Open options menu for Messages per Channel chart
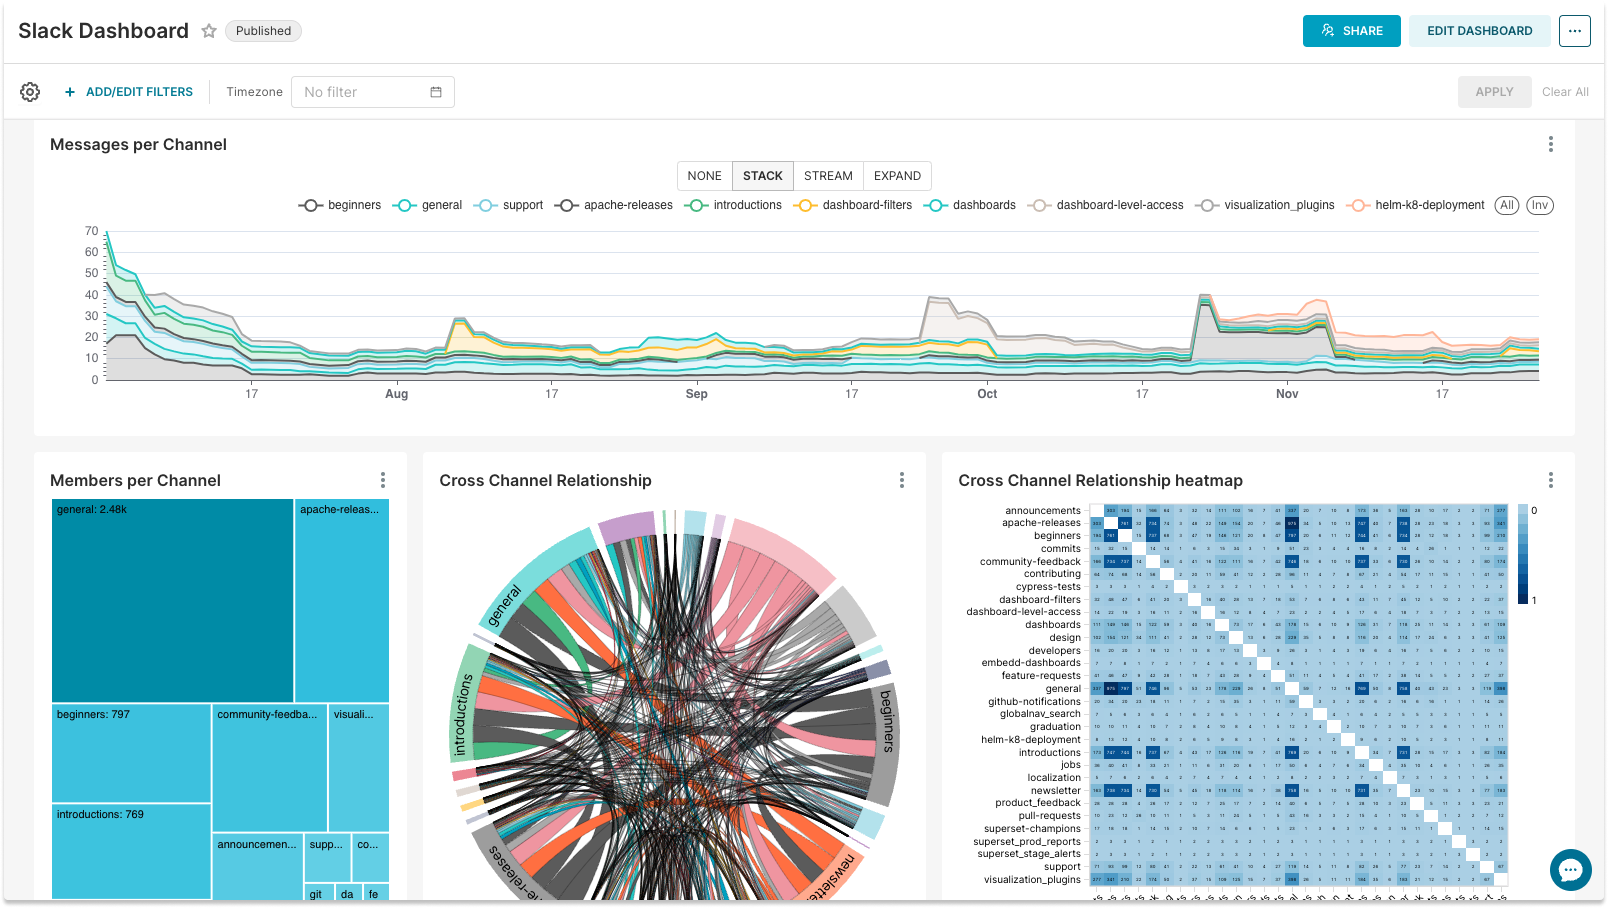The width and height of the screenshot is (1608, 908). click(x=1550, y=144)
